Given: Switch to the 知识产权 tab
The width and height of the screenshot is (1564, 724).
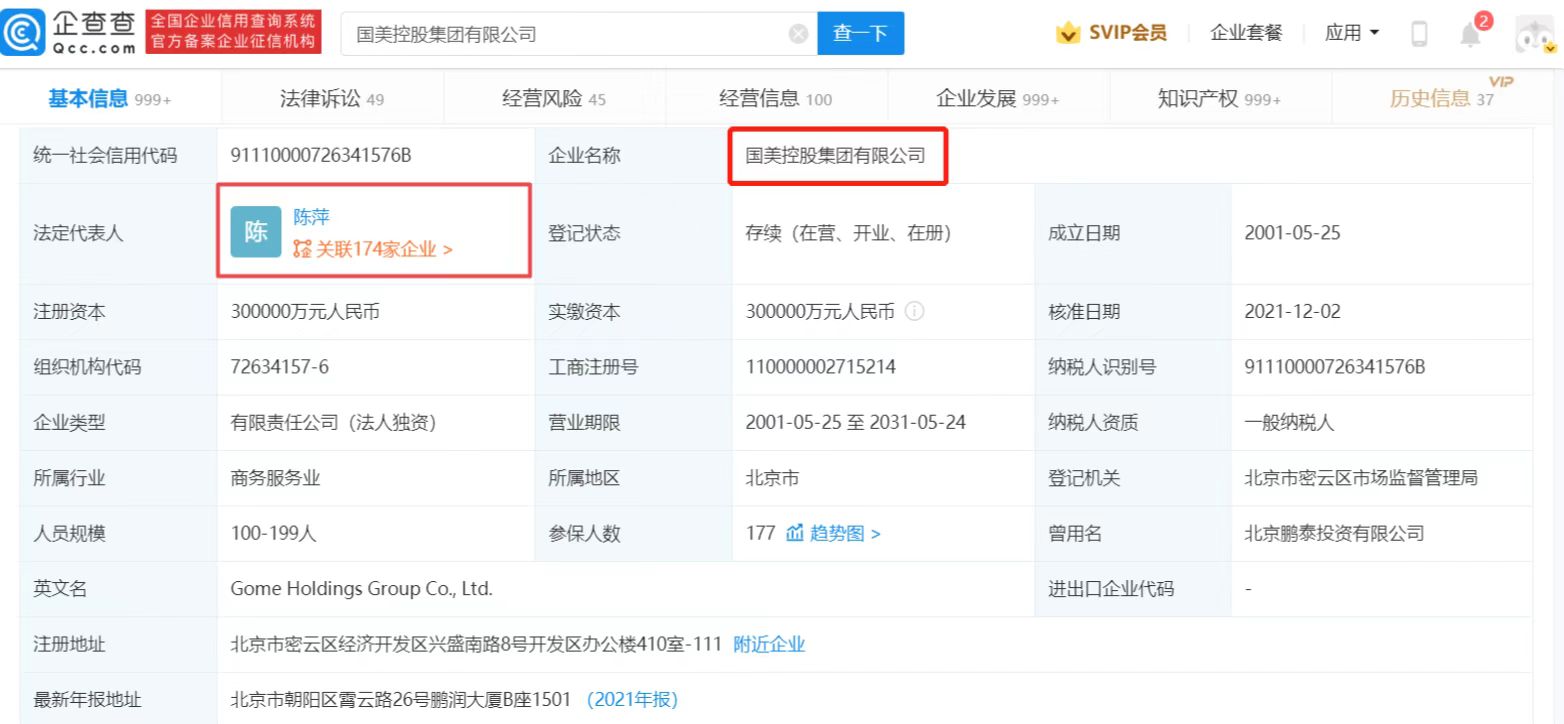Looking at the screenshot, I should [x=1219, y=98].
